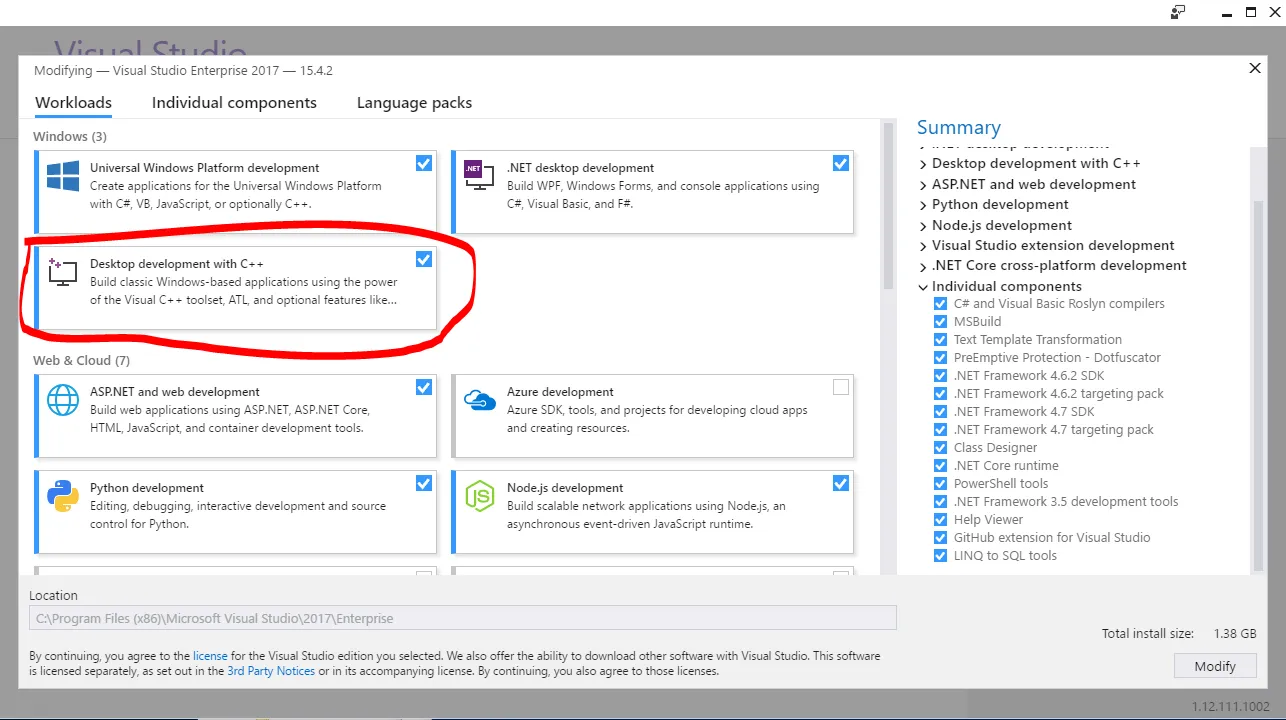Click the Desktop development with C++ monitor icon
This screenshot has width=1286, height=720.
(x=62, y=272)
